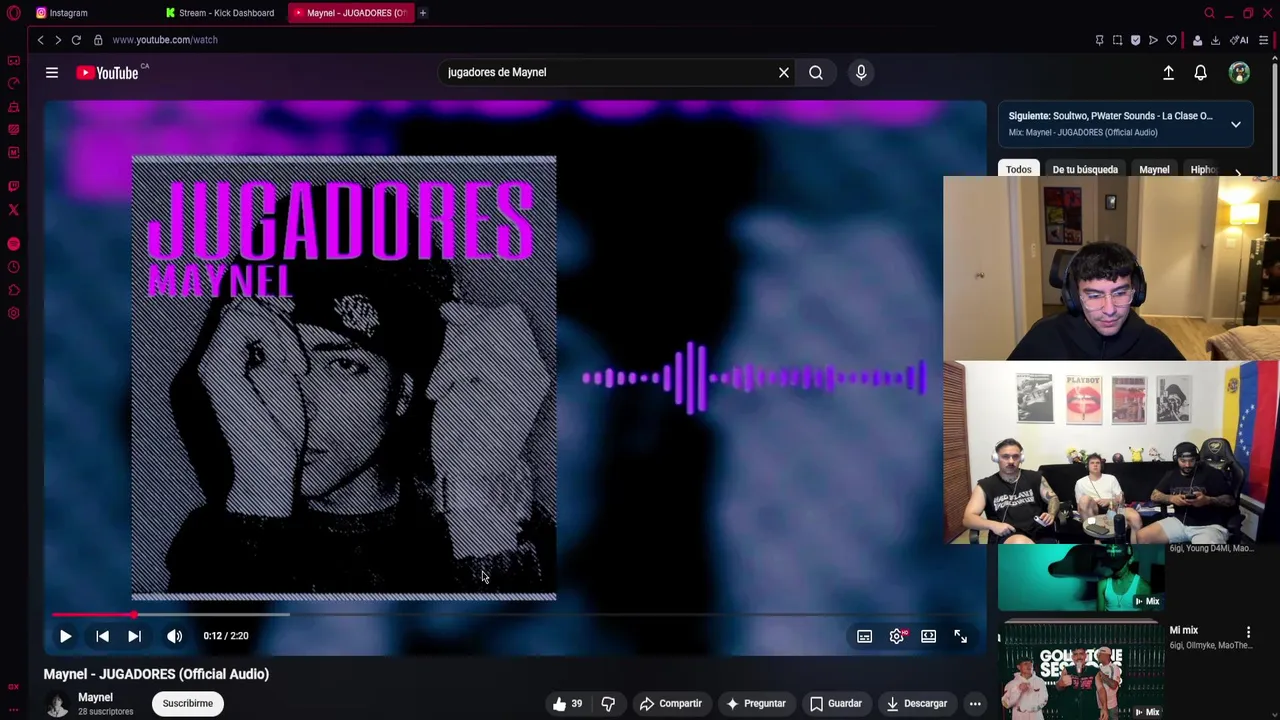
Task: Select the Maynel filter chip
Action: click(1154, 170)
